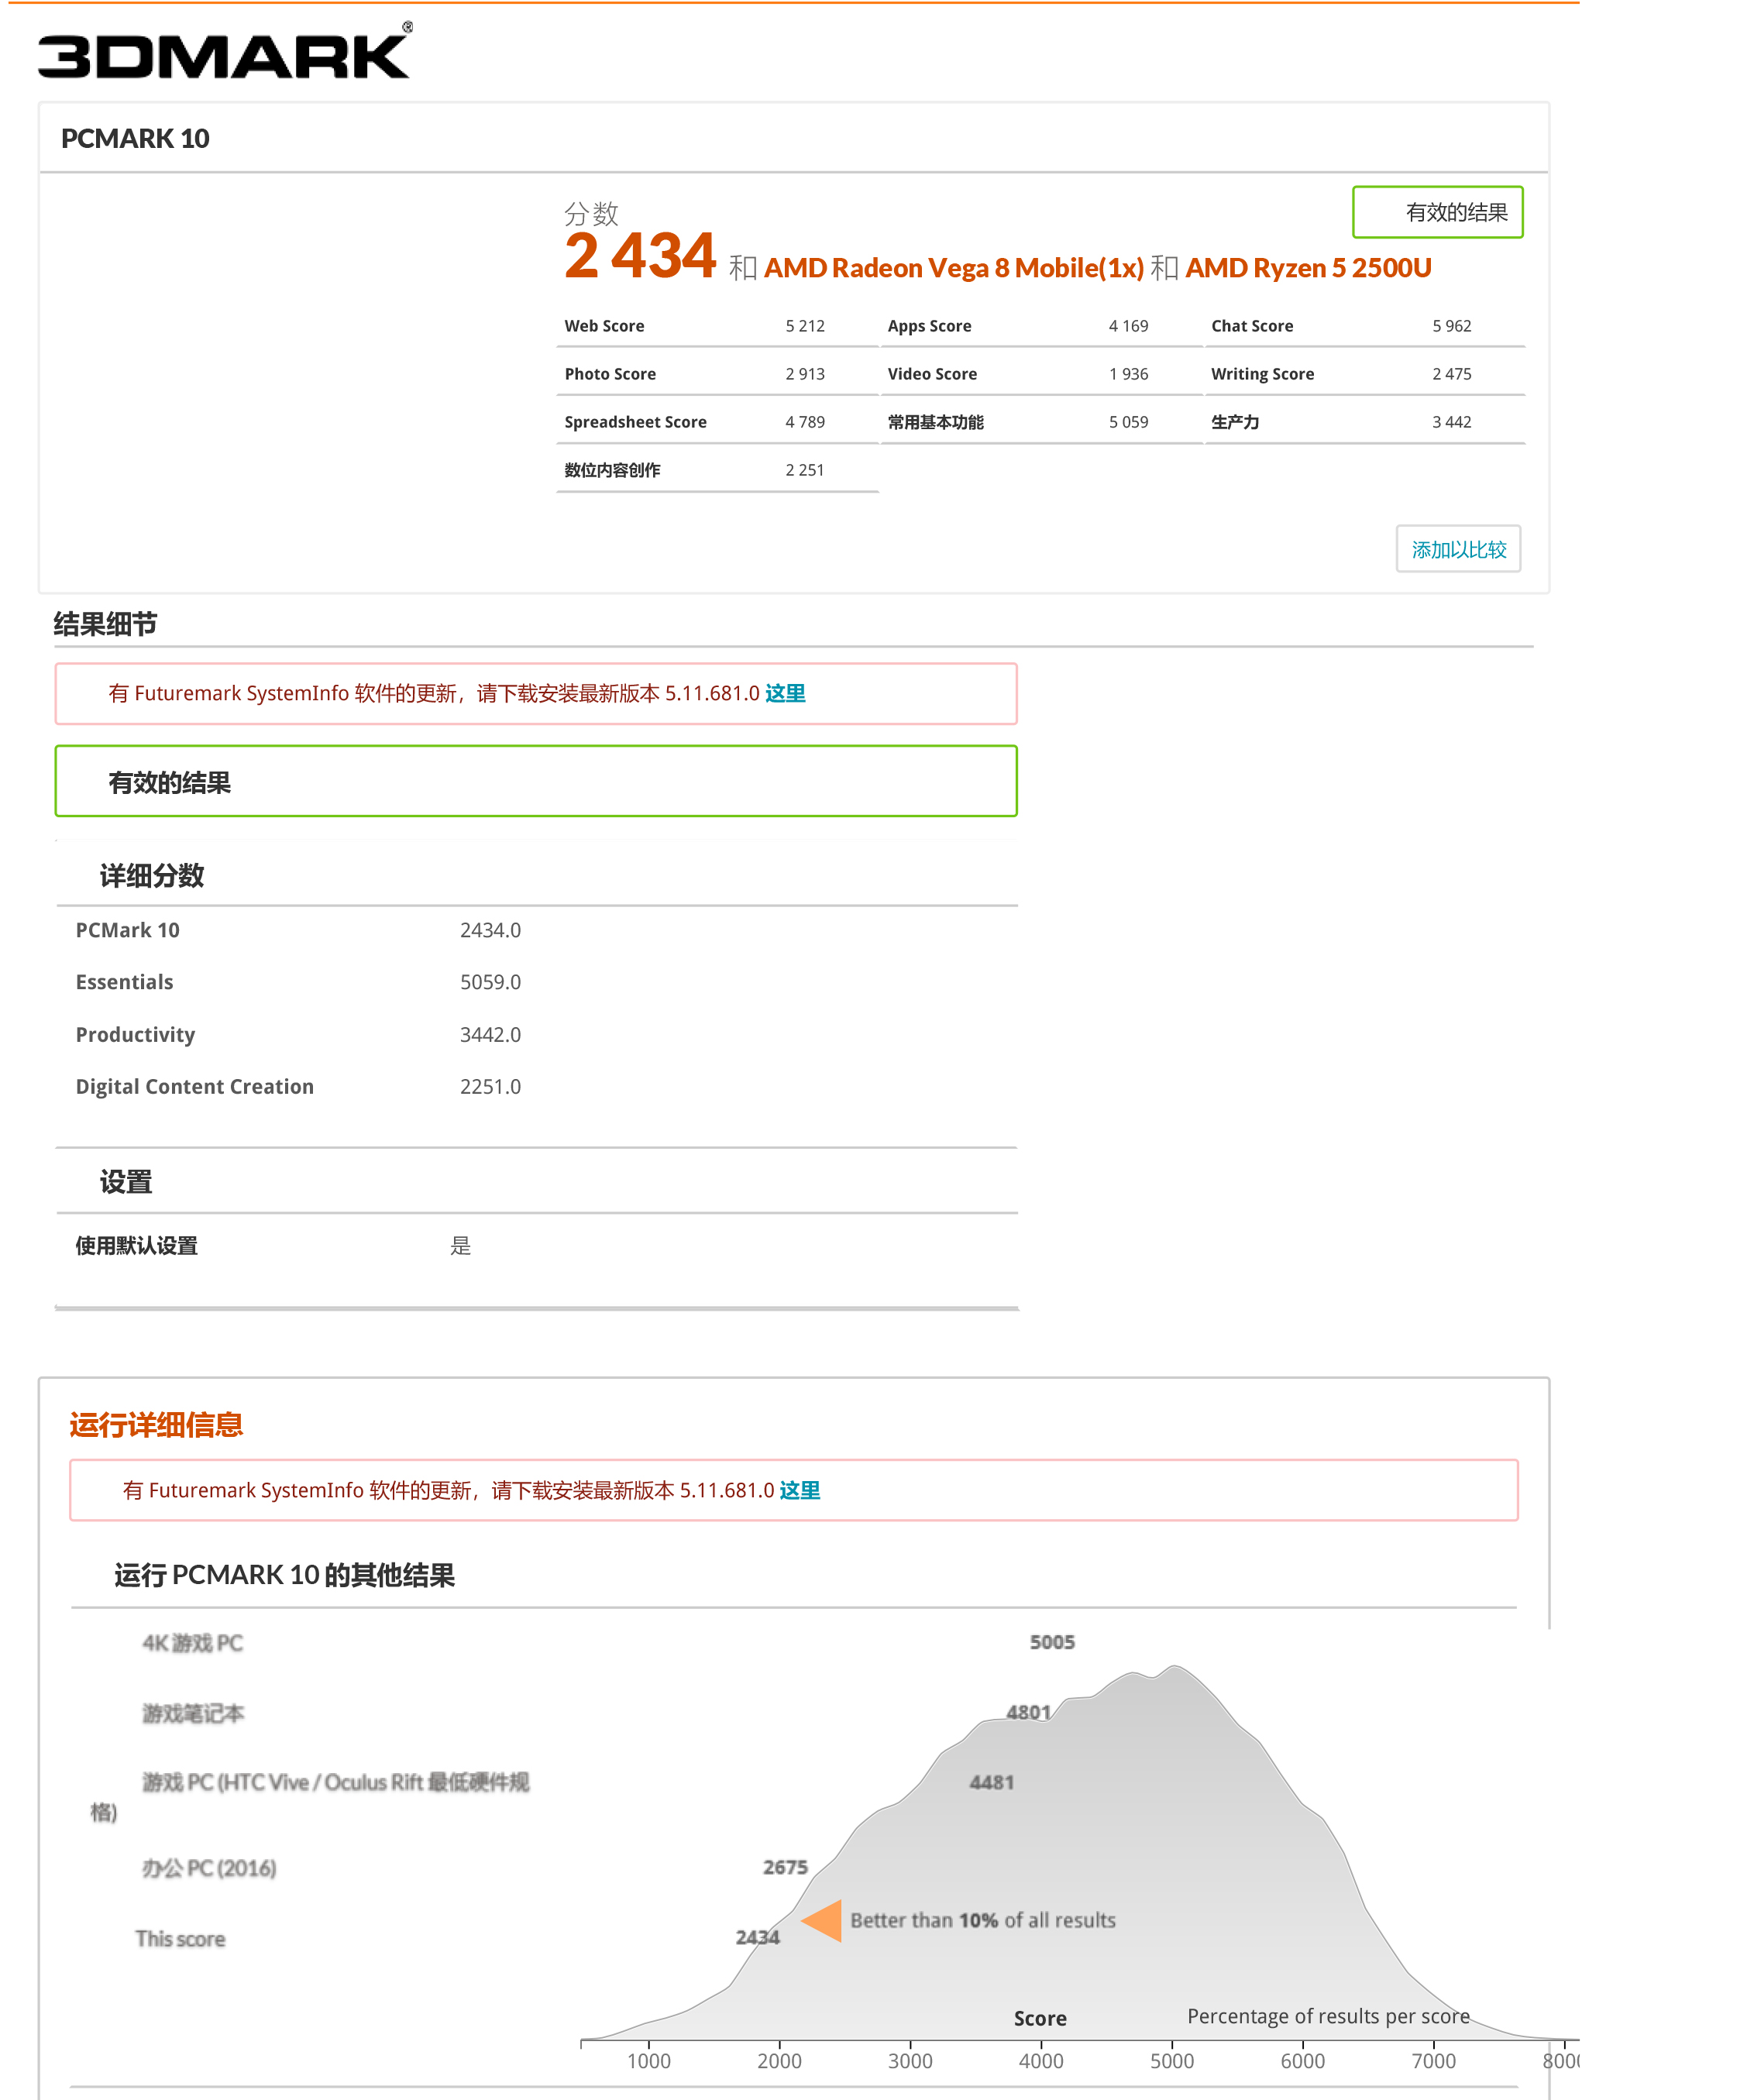Click the green 有效的结果 badge at top
The height and width of the screenshot is (2100, 1754).
1438,212
